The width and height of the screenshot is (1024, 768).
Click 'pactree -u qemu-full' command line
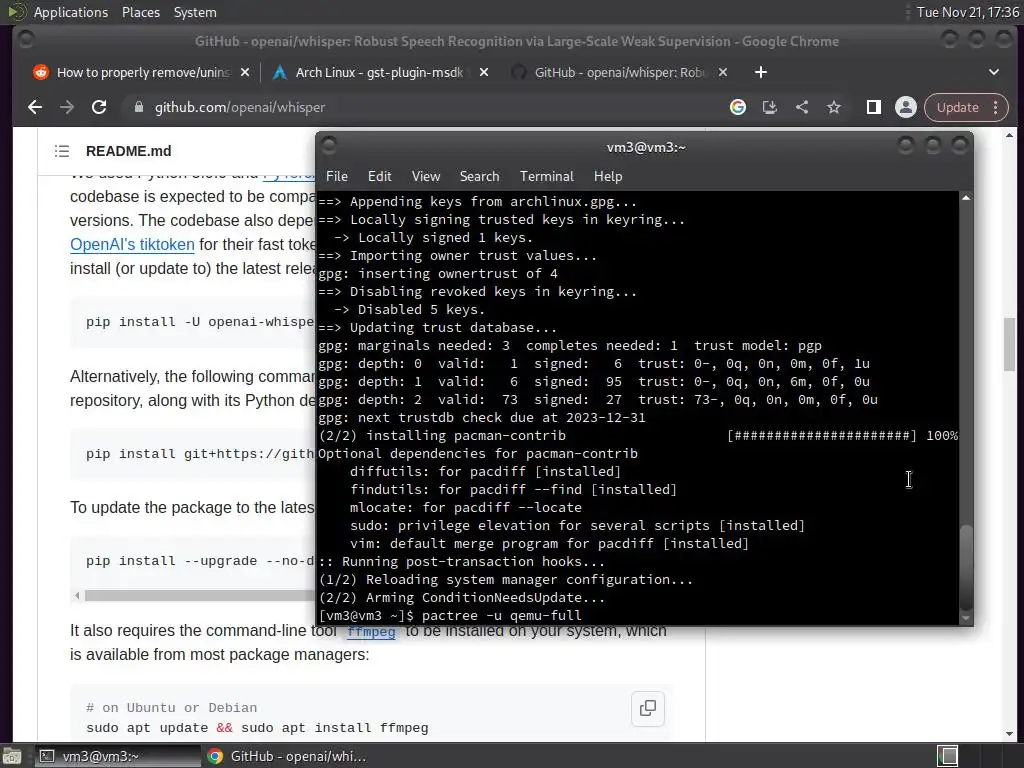[x=502, y=615]
